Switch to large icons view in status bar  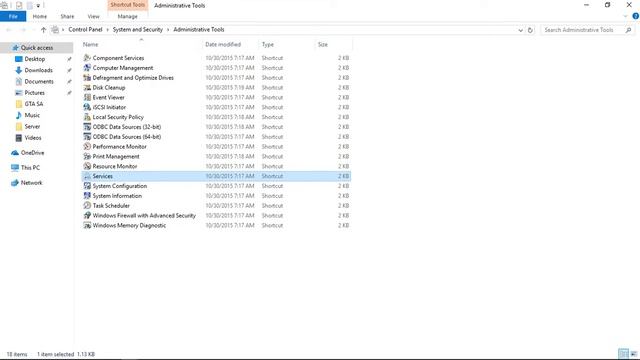633,354
